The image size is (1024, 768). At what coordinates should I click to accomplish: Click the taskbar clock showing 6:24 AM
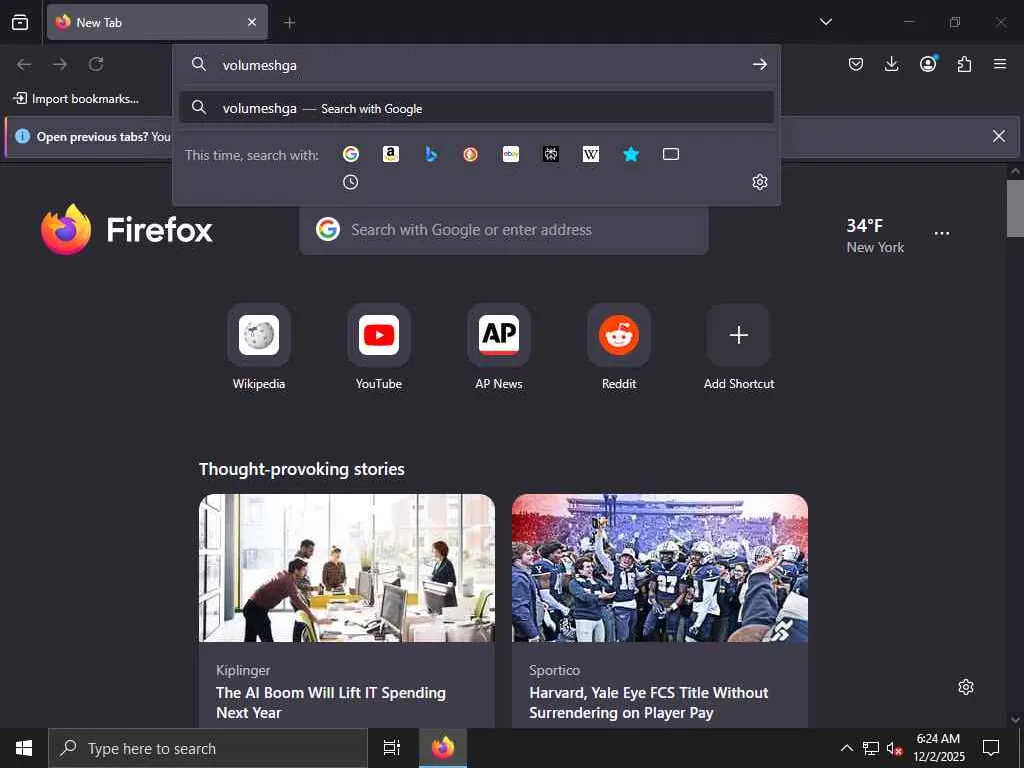click(x=938, y=748)
